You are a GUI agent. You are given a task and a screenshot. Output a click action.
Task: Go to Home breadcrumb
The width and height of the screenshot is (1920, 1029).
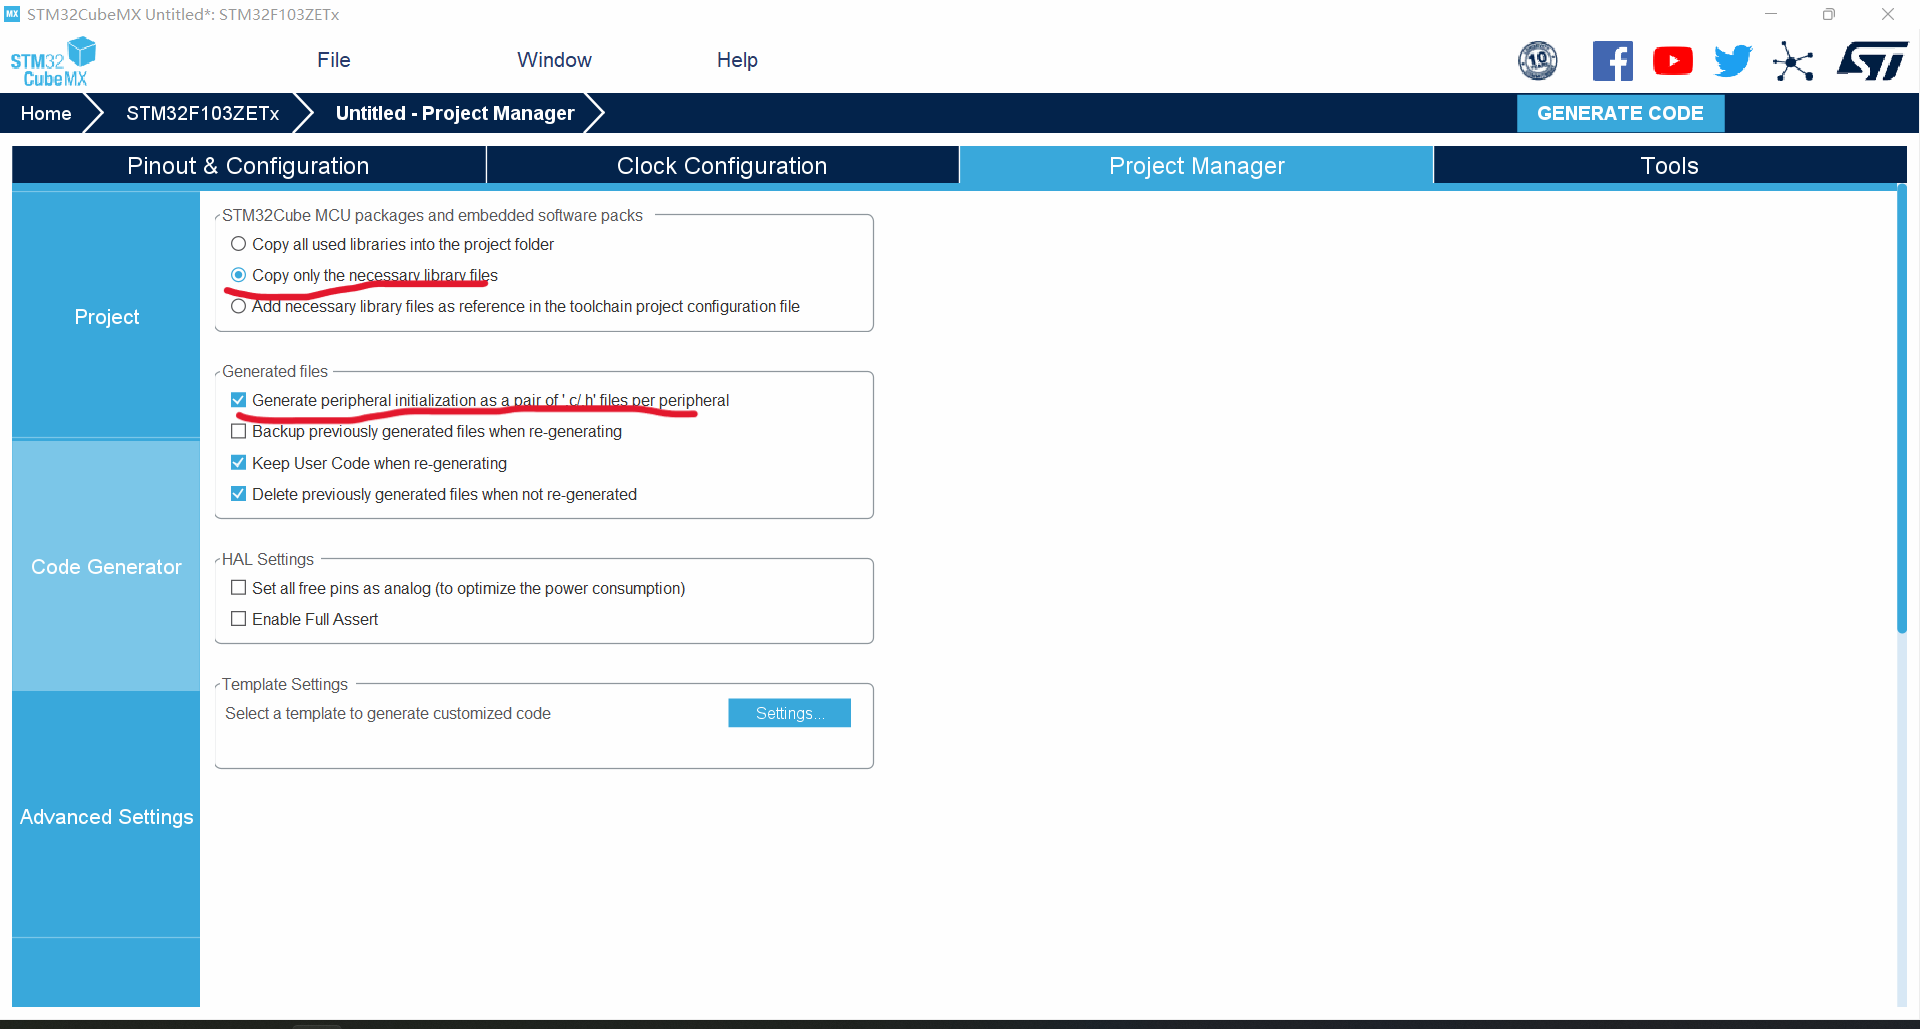pos(46,113)
